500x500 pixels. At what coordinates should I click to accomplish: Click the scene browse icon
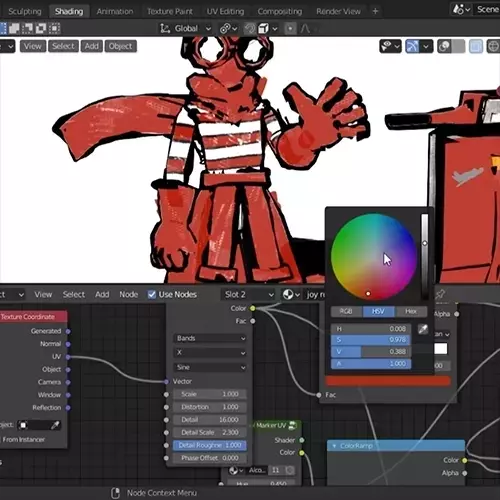coord(461,10)
